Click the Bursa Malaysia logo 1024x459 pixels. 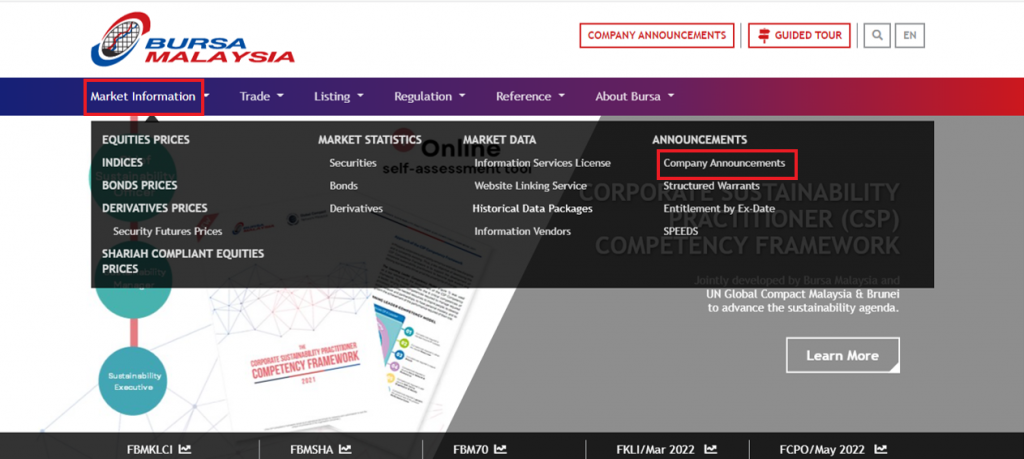191,39
